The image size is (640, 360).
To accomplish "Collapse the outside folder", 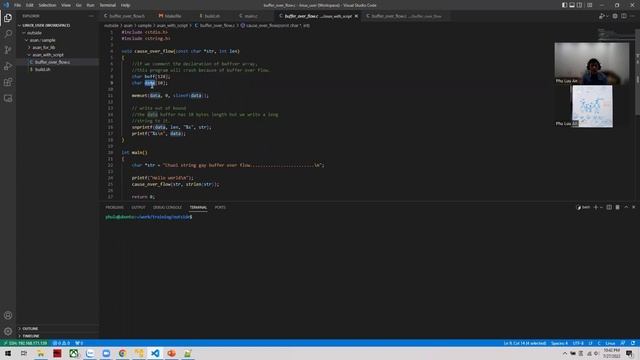I will (x=57, y=33).
